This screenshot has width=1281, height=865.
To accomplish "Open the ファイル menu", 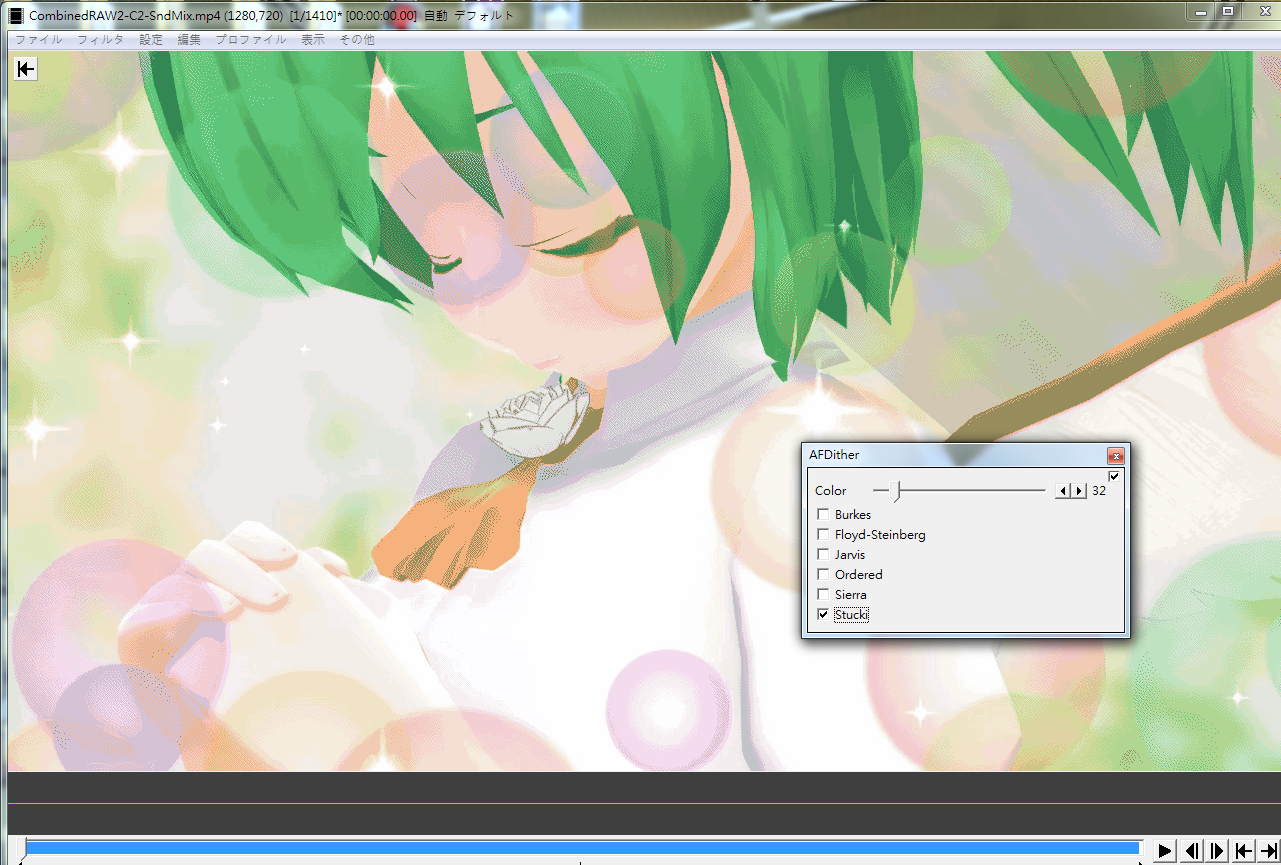I will pyautogui.click(x=38, y=39).
